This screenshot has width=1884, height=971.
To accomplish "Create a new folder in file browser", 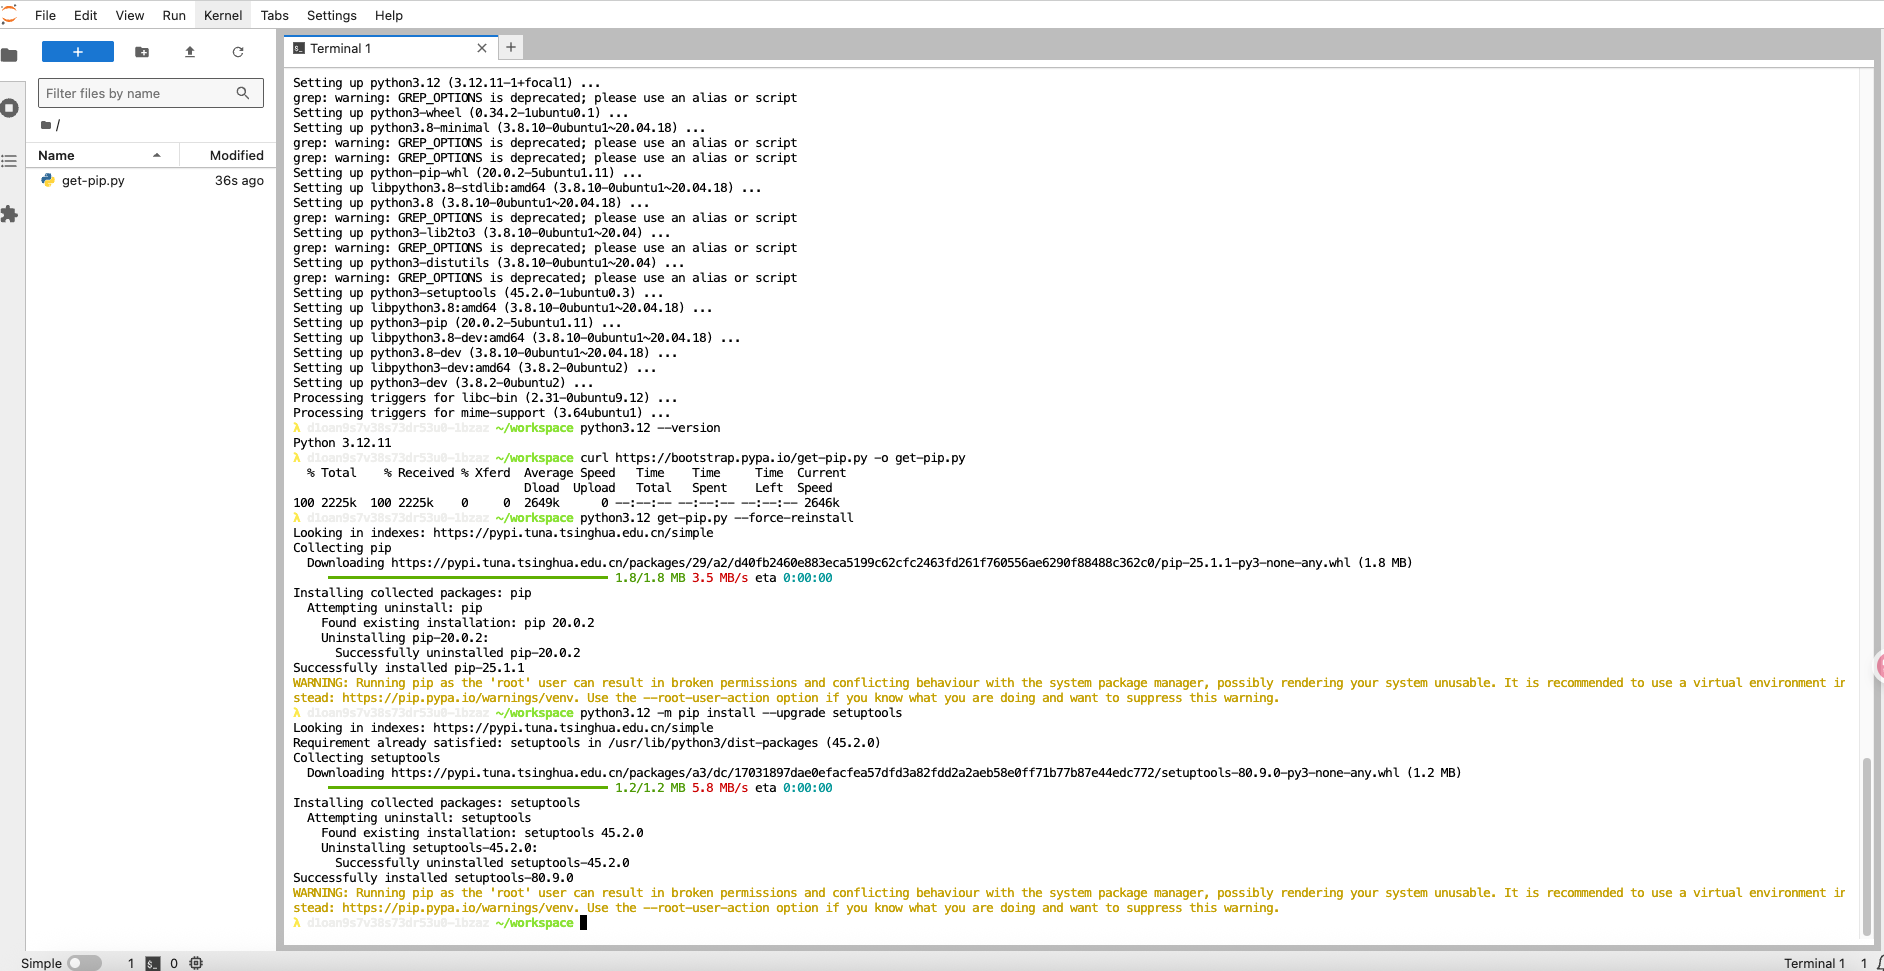I will [142, 52].
